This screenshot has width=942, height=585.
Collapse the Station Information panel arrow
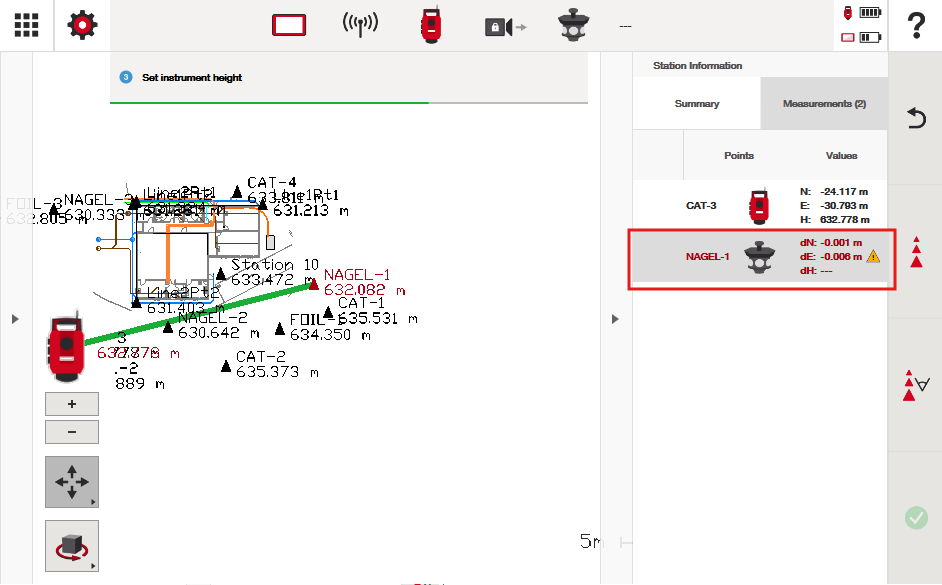coord(615,319)
